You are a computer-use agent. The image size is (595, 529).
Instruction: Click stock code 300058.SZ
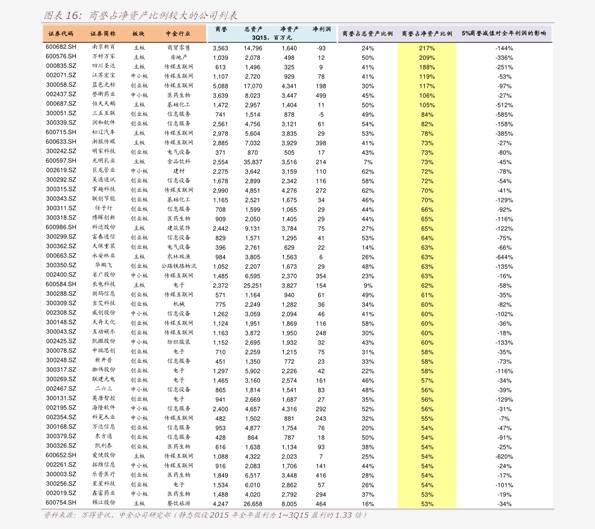point(61,85)
